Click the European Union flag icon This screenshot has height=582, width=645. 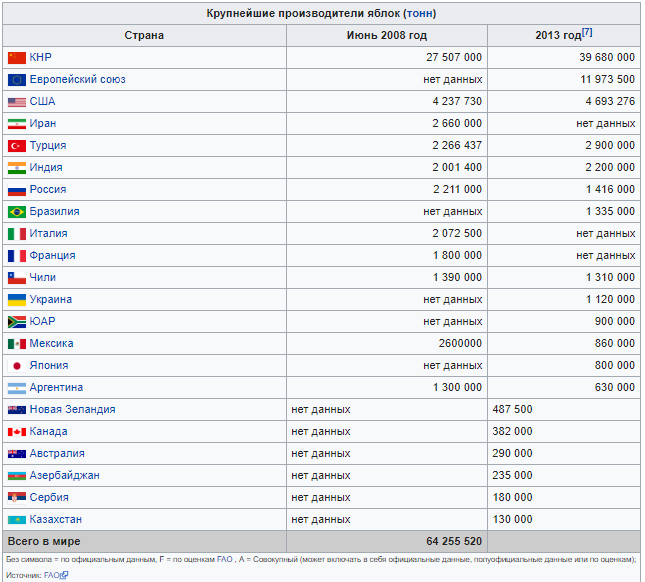[x=17, y=80]
